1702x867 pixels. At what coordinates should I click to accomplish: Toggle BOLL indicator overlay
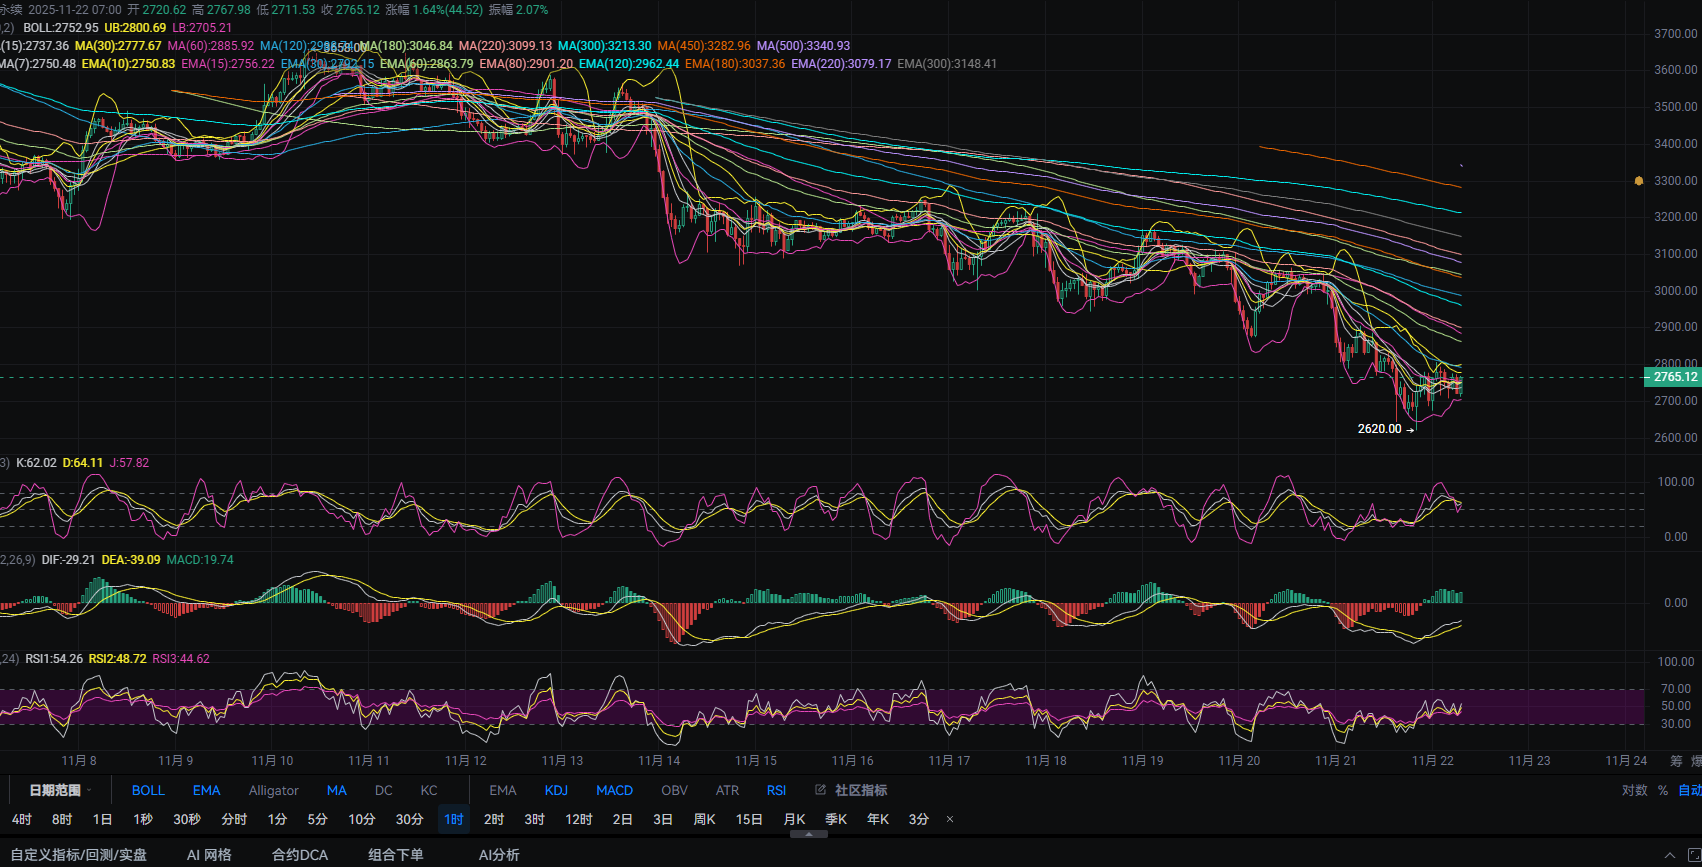point(148,790)
